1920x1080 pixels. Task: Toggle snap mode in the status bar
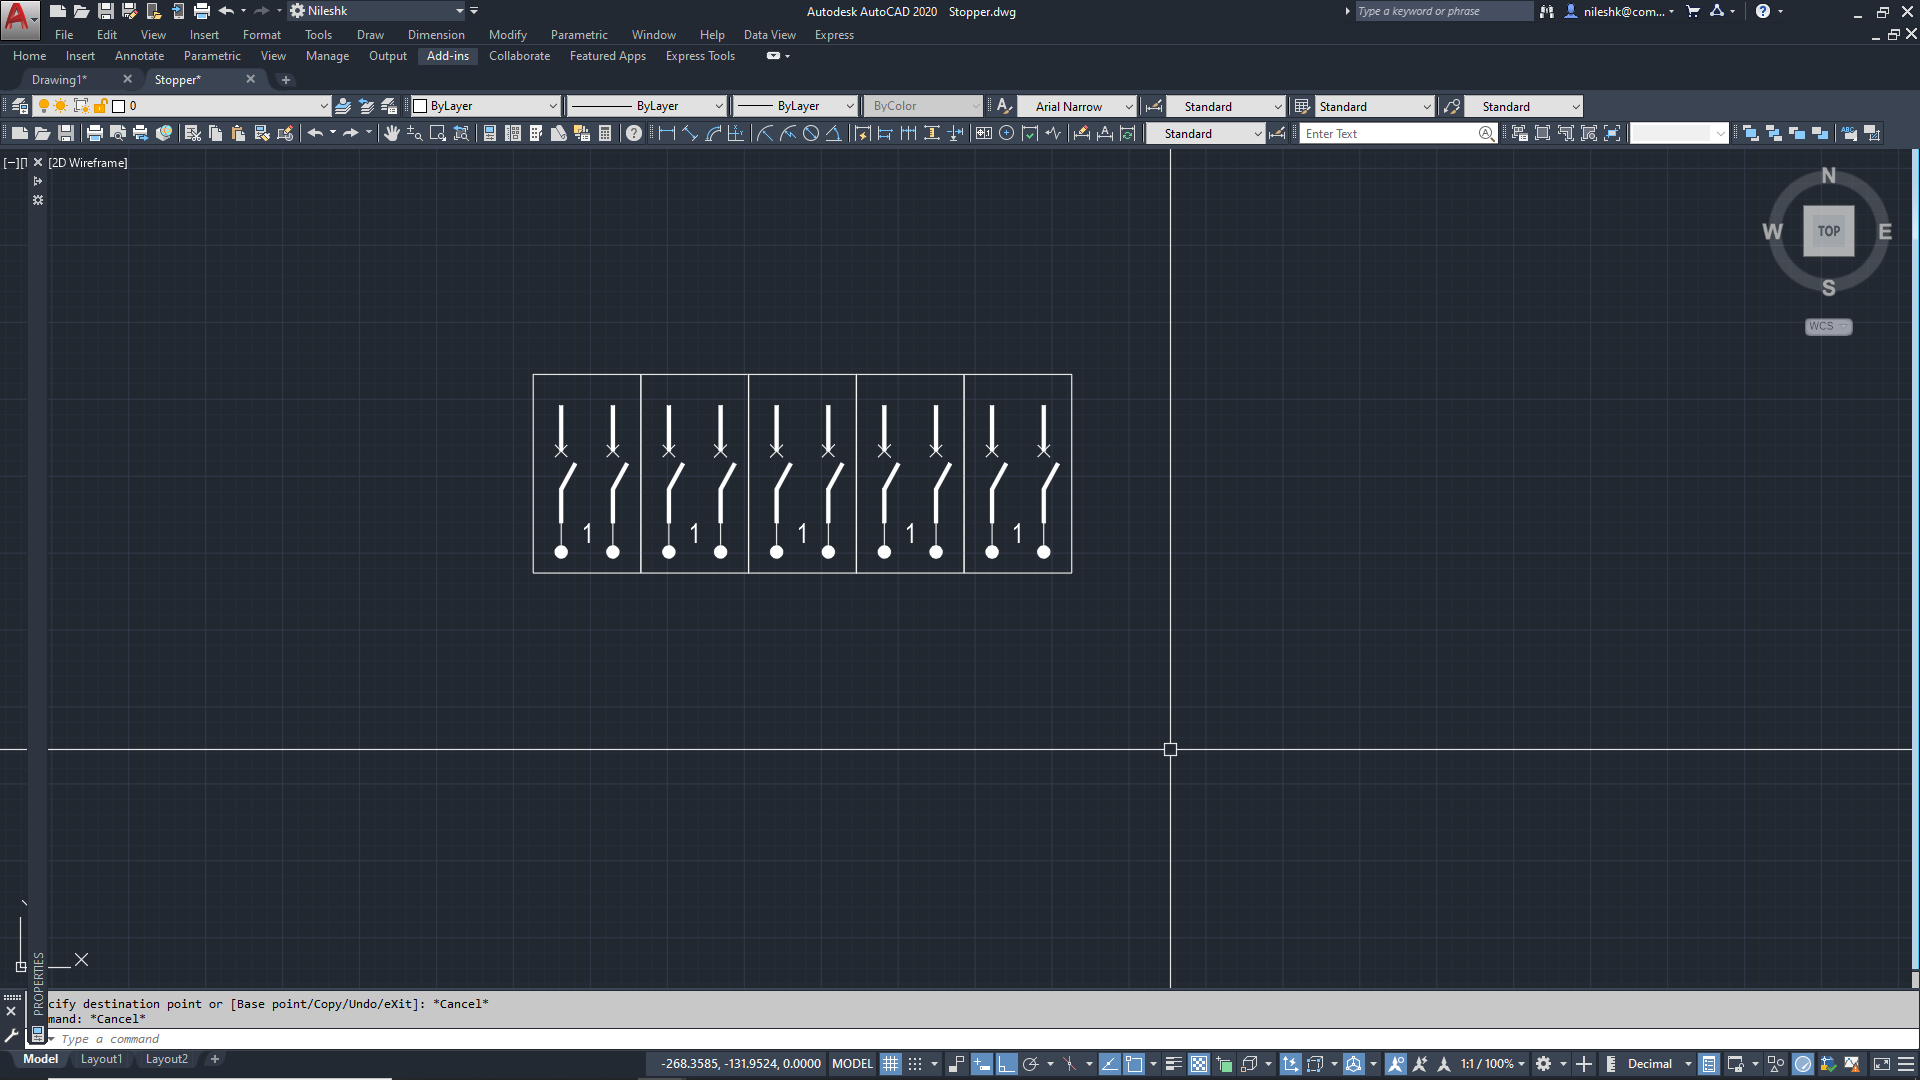(x=915, y=1063)
